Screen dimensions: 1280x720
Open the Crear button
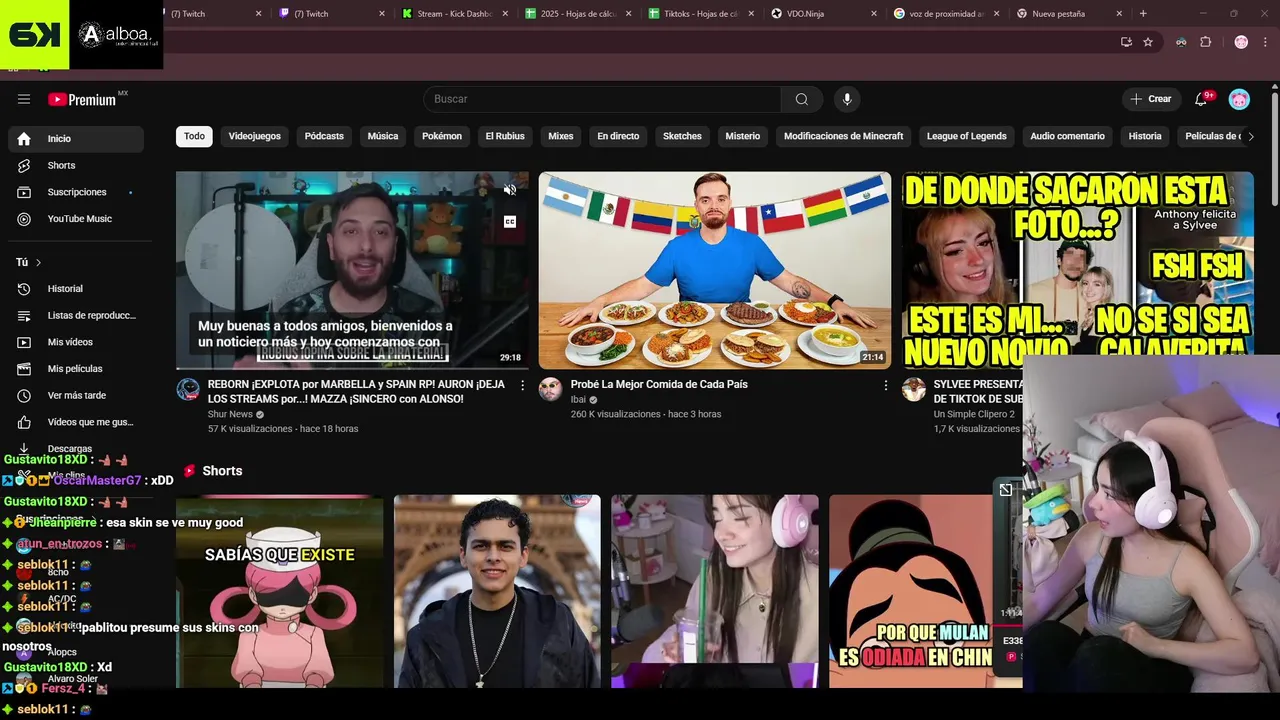tap(1150, 99)
